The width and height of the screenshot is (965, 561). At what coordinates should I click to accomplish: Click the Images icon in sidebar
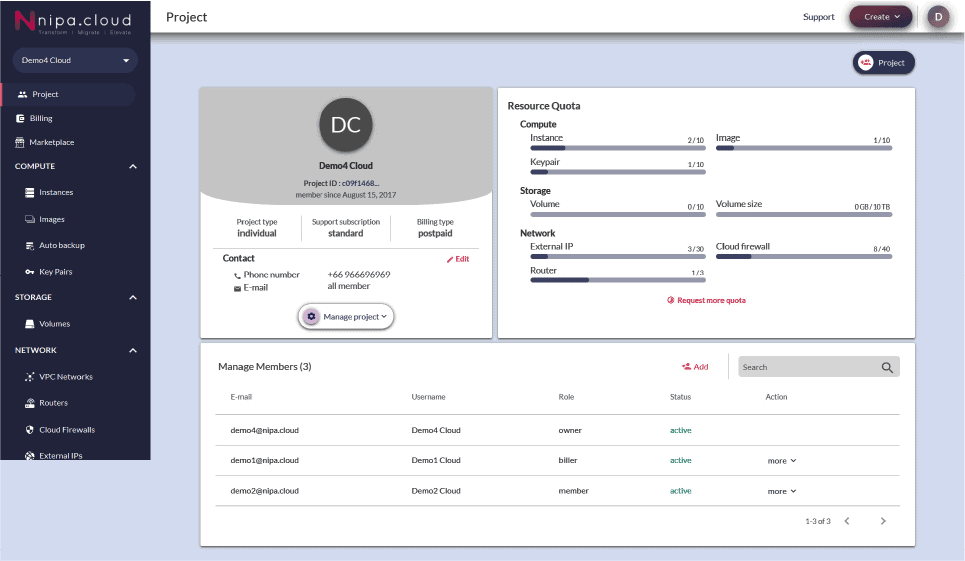tap(30, 219)
